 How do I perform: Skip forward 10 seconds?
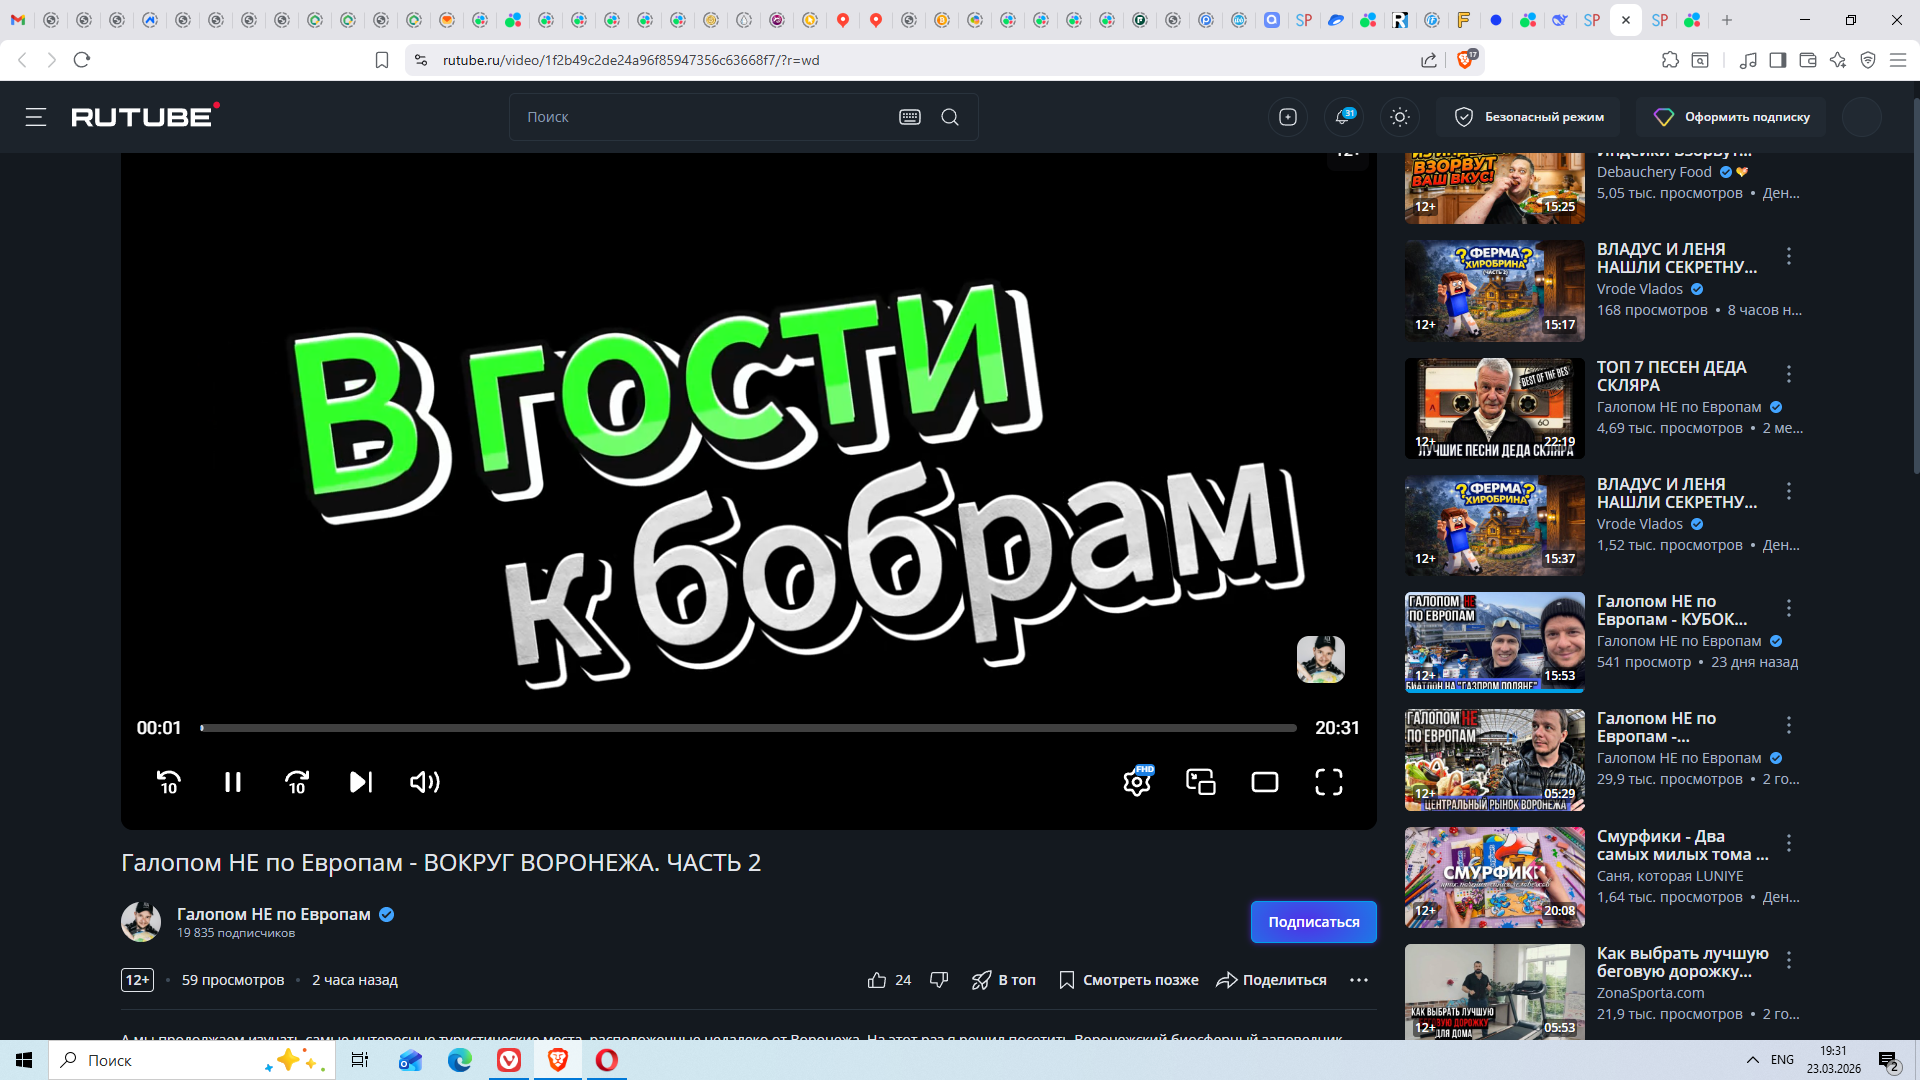pos(297,782)
